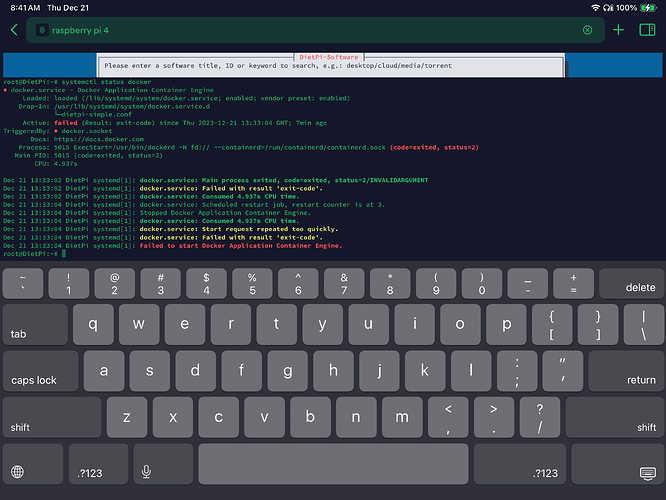
Task: Tap the a key
Action: click(x=104, y=371)
